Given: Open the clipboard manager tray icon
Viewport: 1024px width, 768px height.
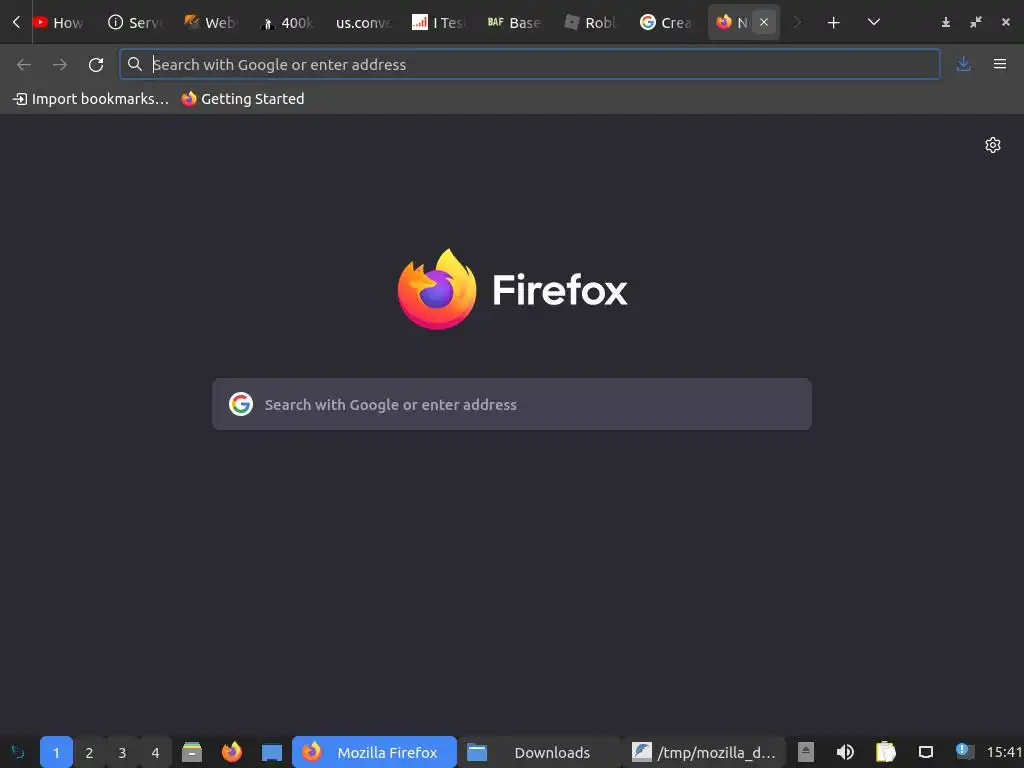Looking at the screenshot, I should [886, 752].
